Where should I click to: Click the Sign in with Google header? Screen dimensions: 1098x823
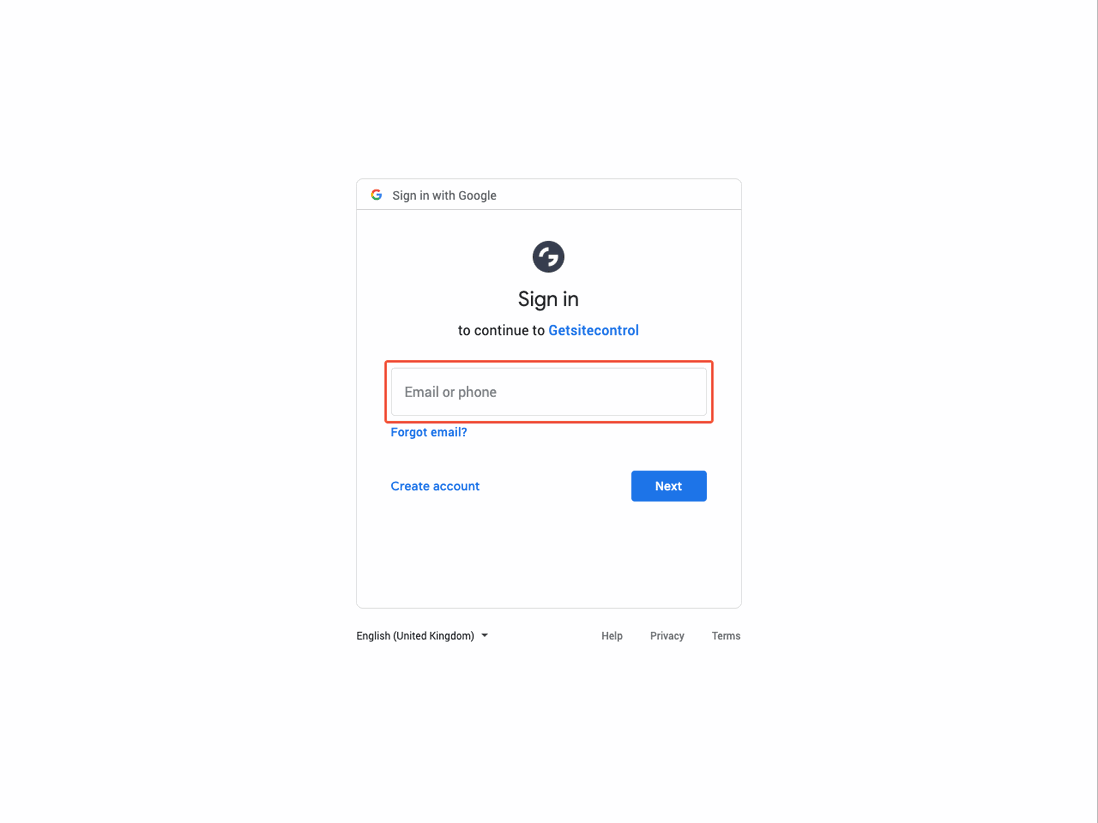[x=444, y=195]
